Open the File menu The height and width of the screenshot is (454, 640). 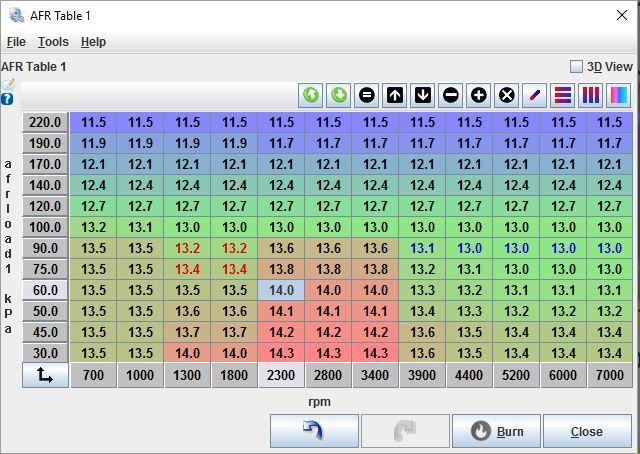(16, 42)
